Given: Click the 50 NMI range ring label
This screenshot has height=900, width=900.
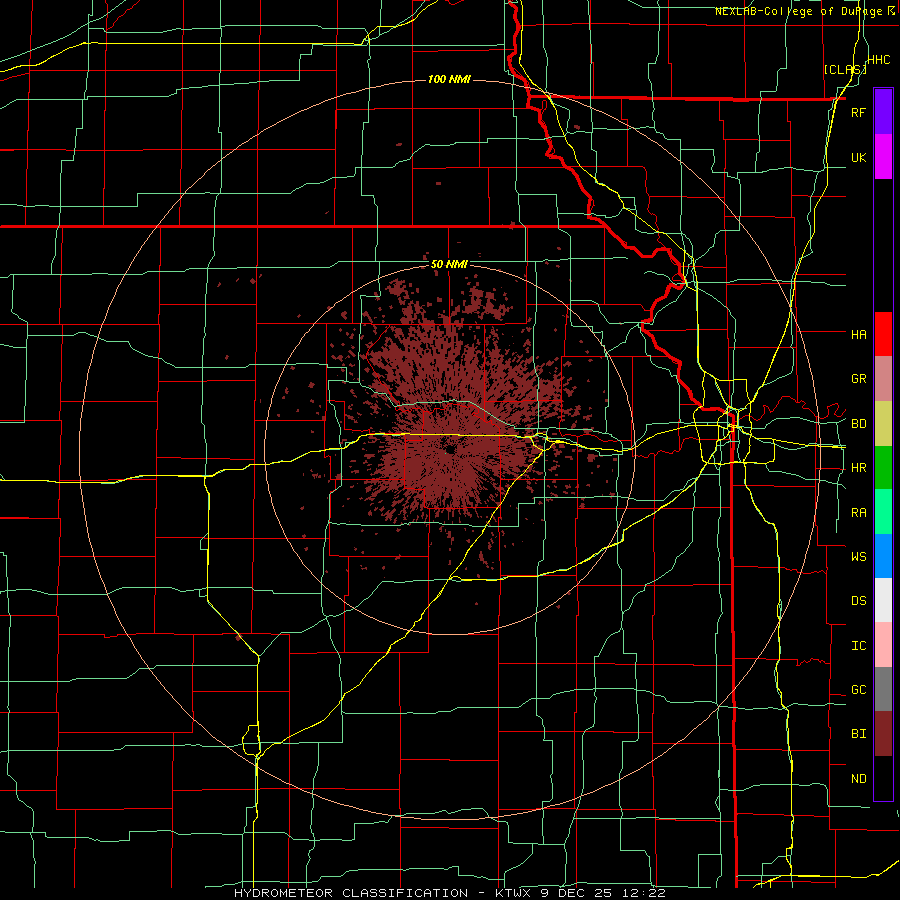Looking at the screenshot, I should point(449,265).
